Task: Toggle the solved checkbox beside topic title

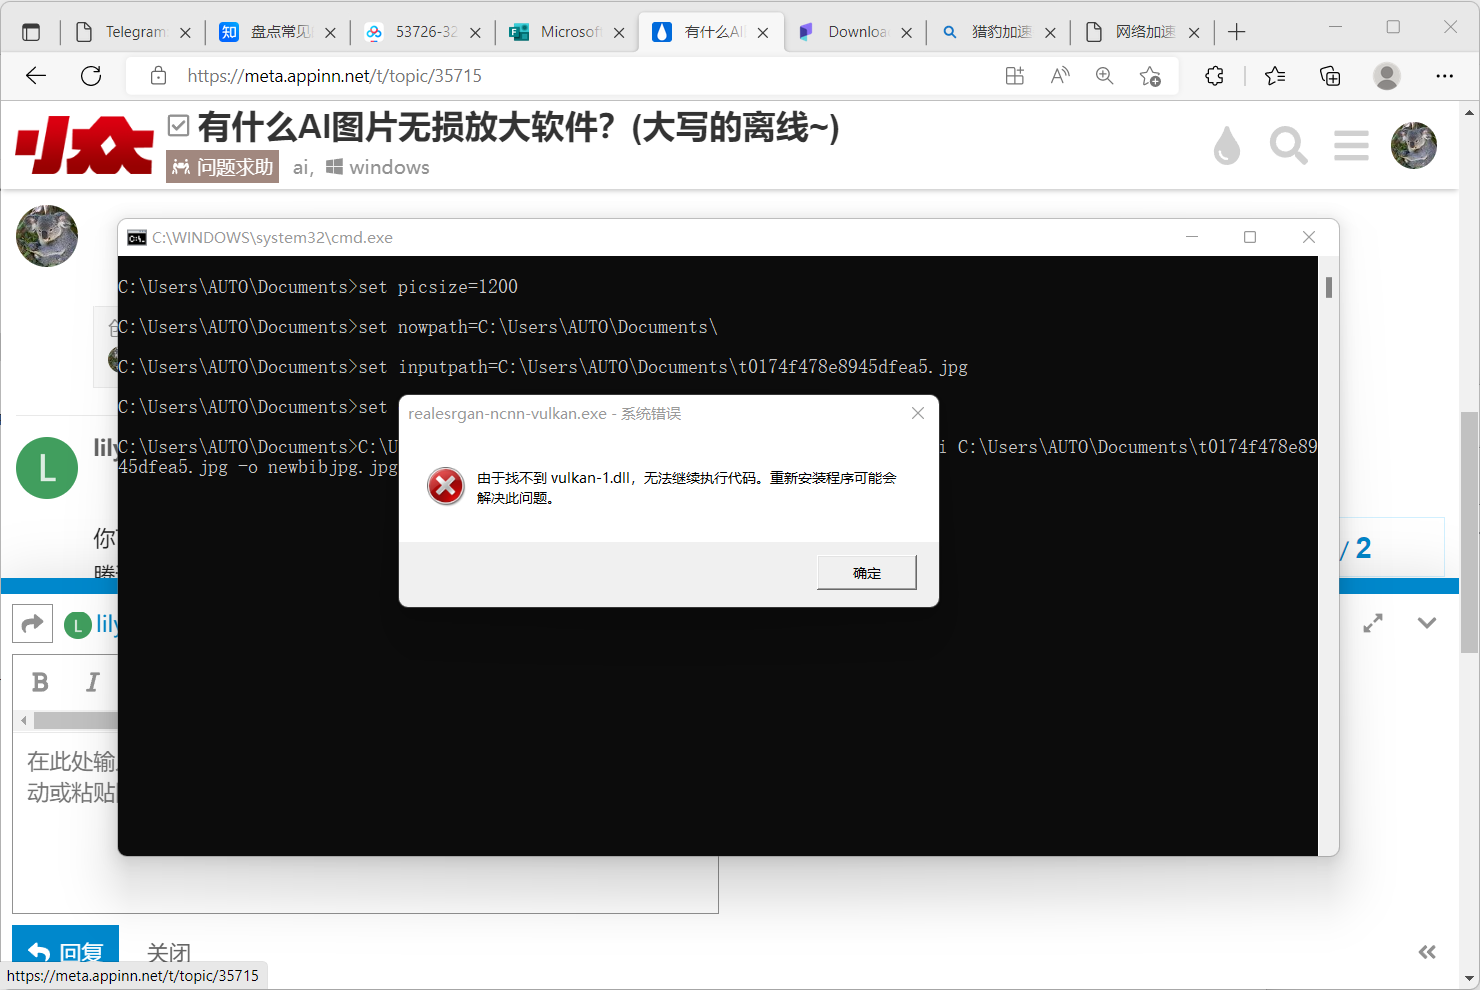Action: [x=179, y=126]
